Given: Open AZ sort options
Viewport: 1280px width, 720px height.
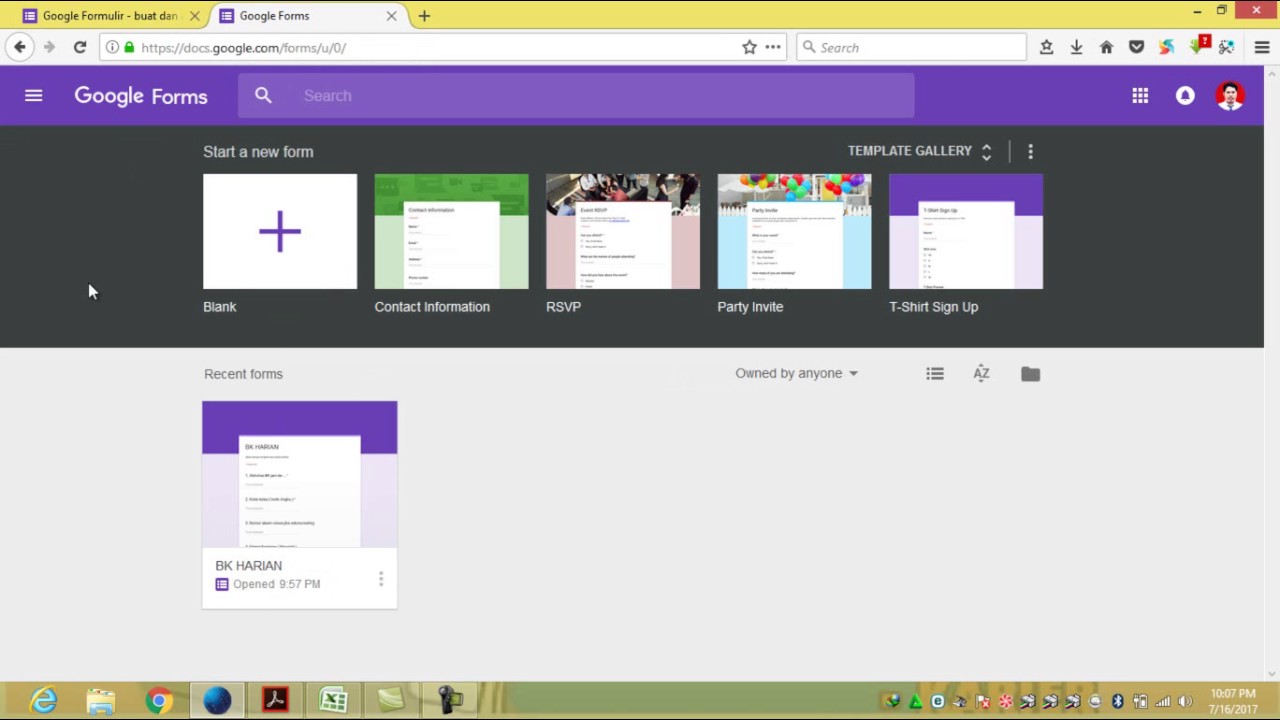Looking at the screenshot, I should coord(982,373).
